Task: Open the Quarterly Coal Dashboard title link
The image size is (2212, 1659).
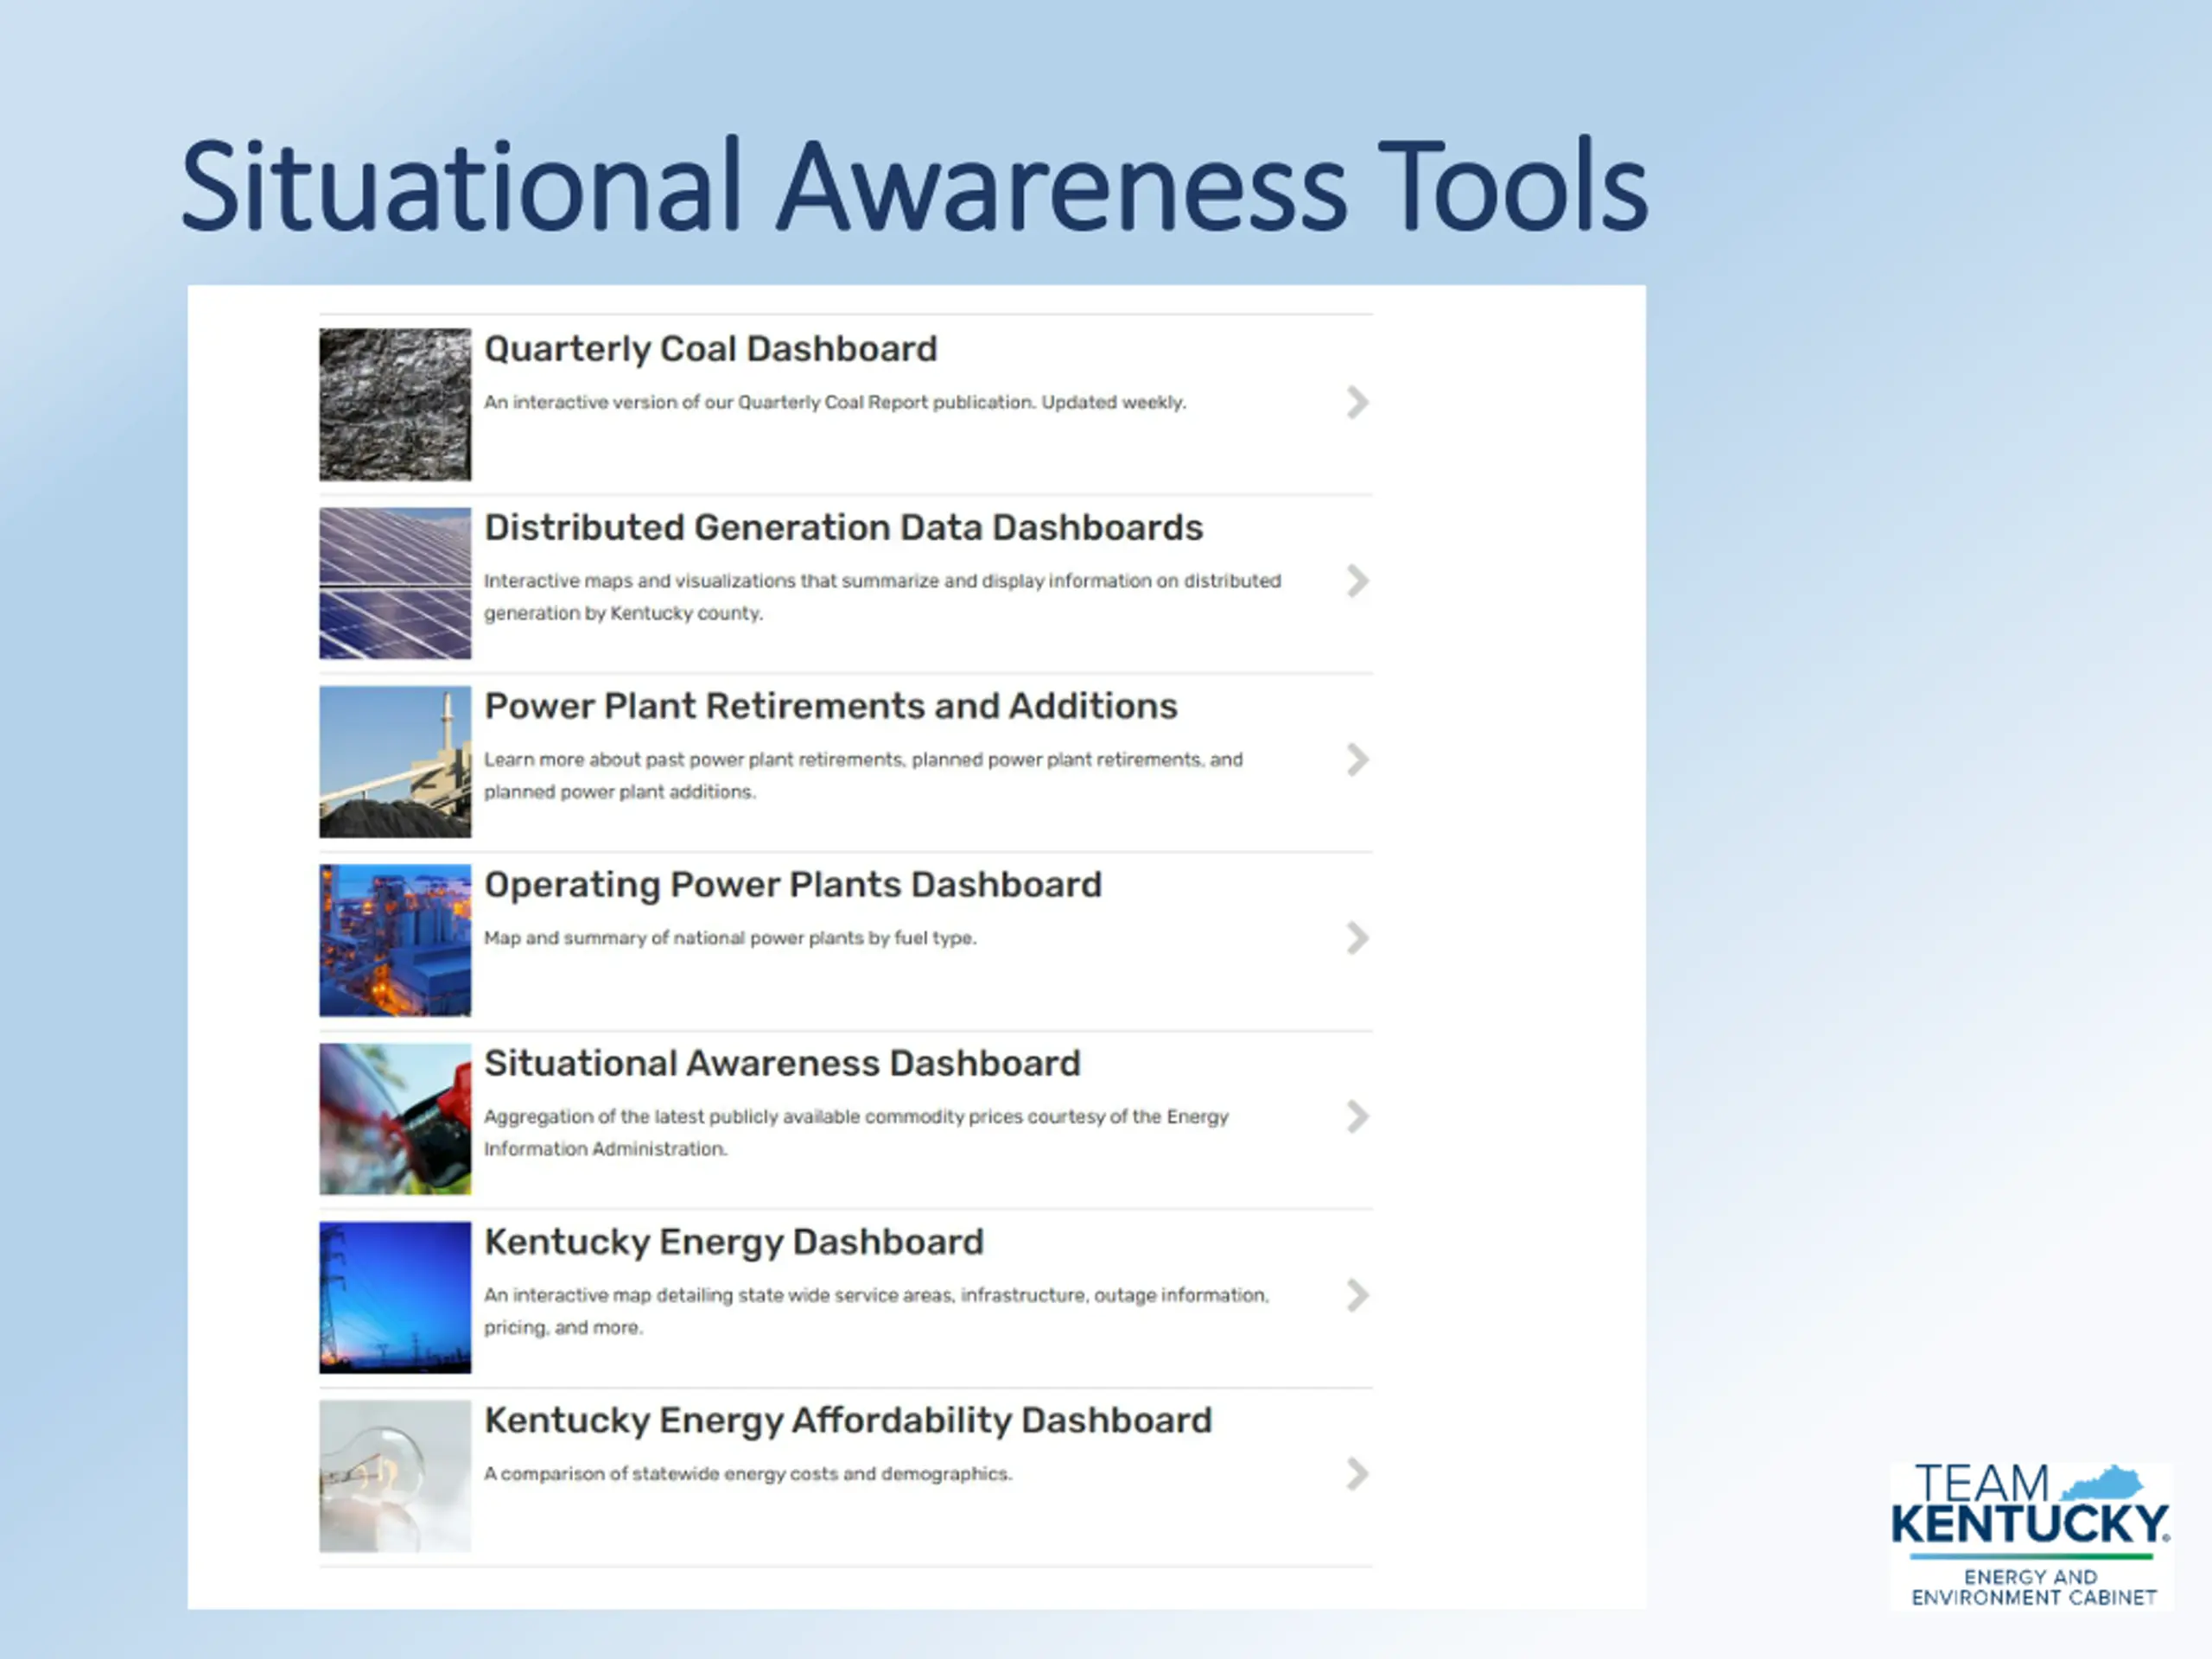Action: point(710,350)
